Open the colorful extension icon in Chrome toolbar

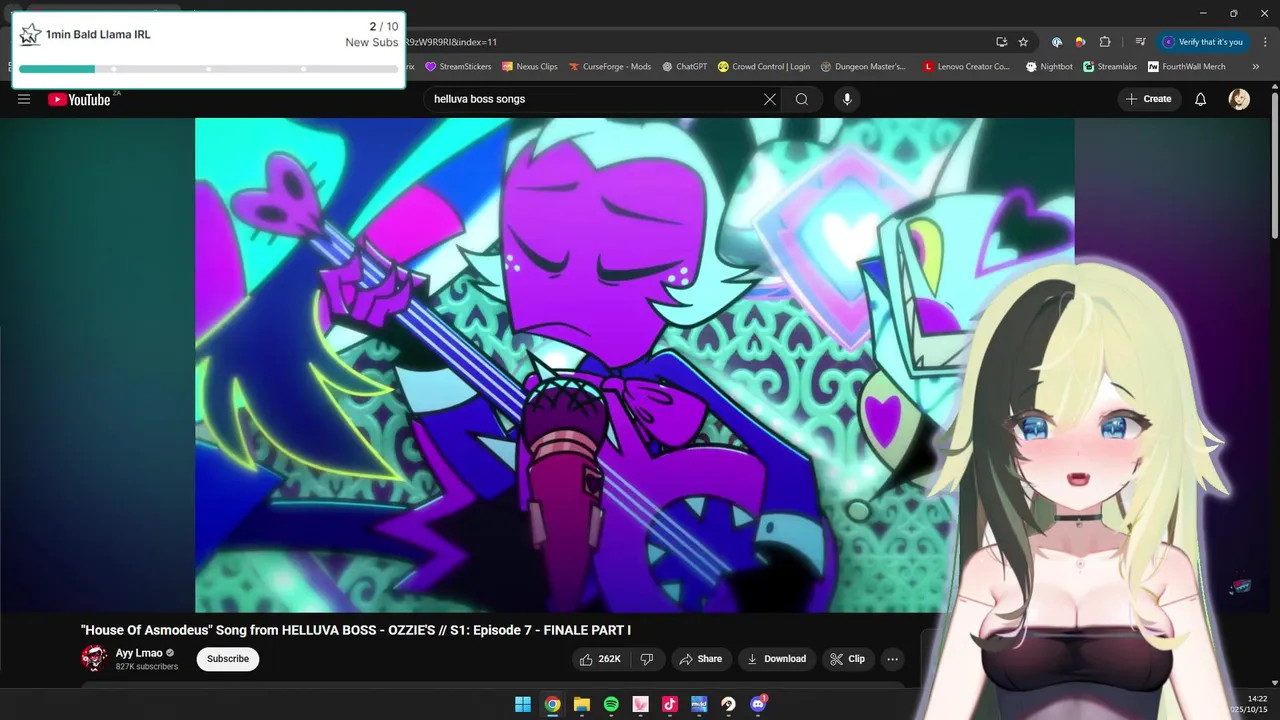click(x=1081, y=42)
